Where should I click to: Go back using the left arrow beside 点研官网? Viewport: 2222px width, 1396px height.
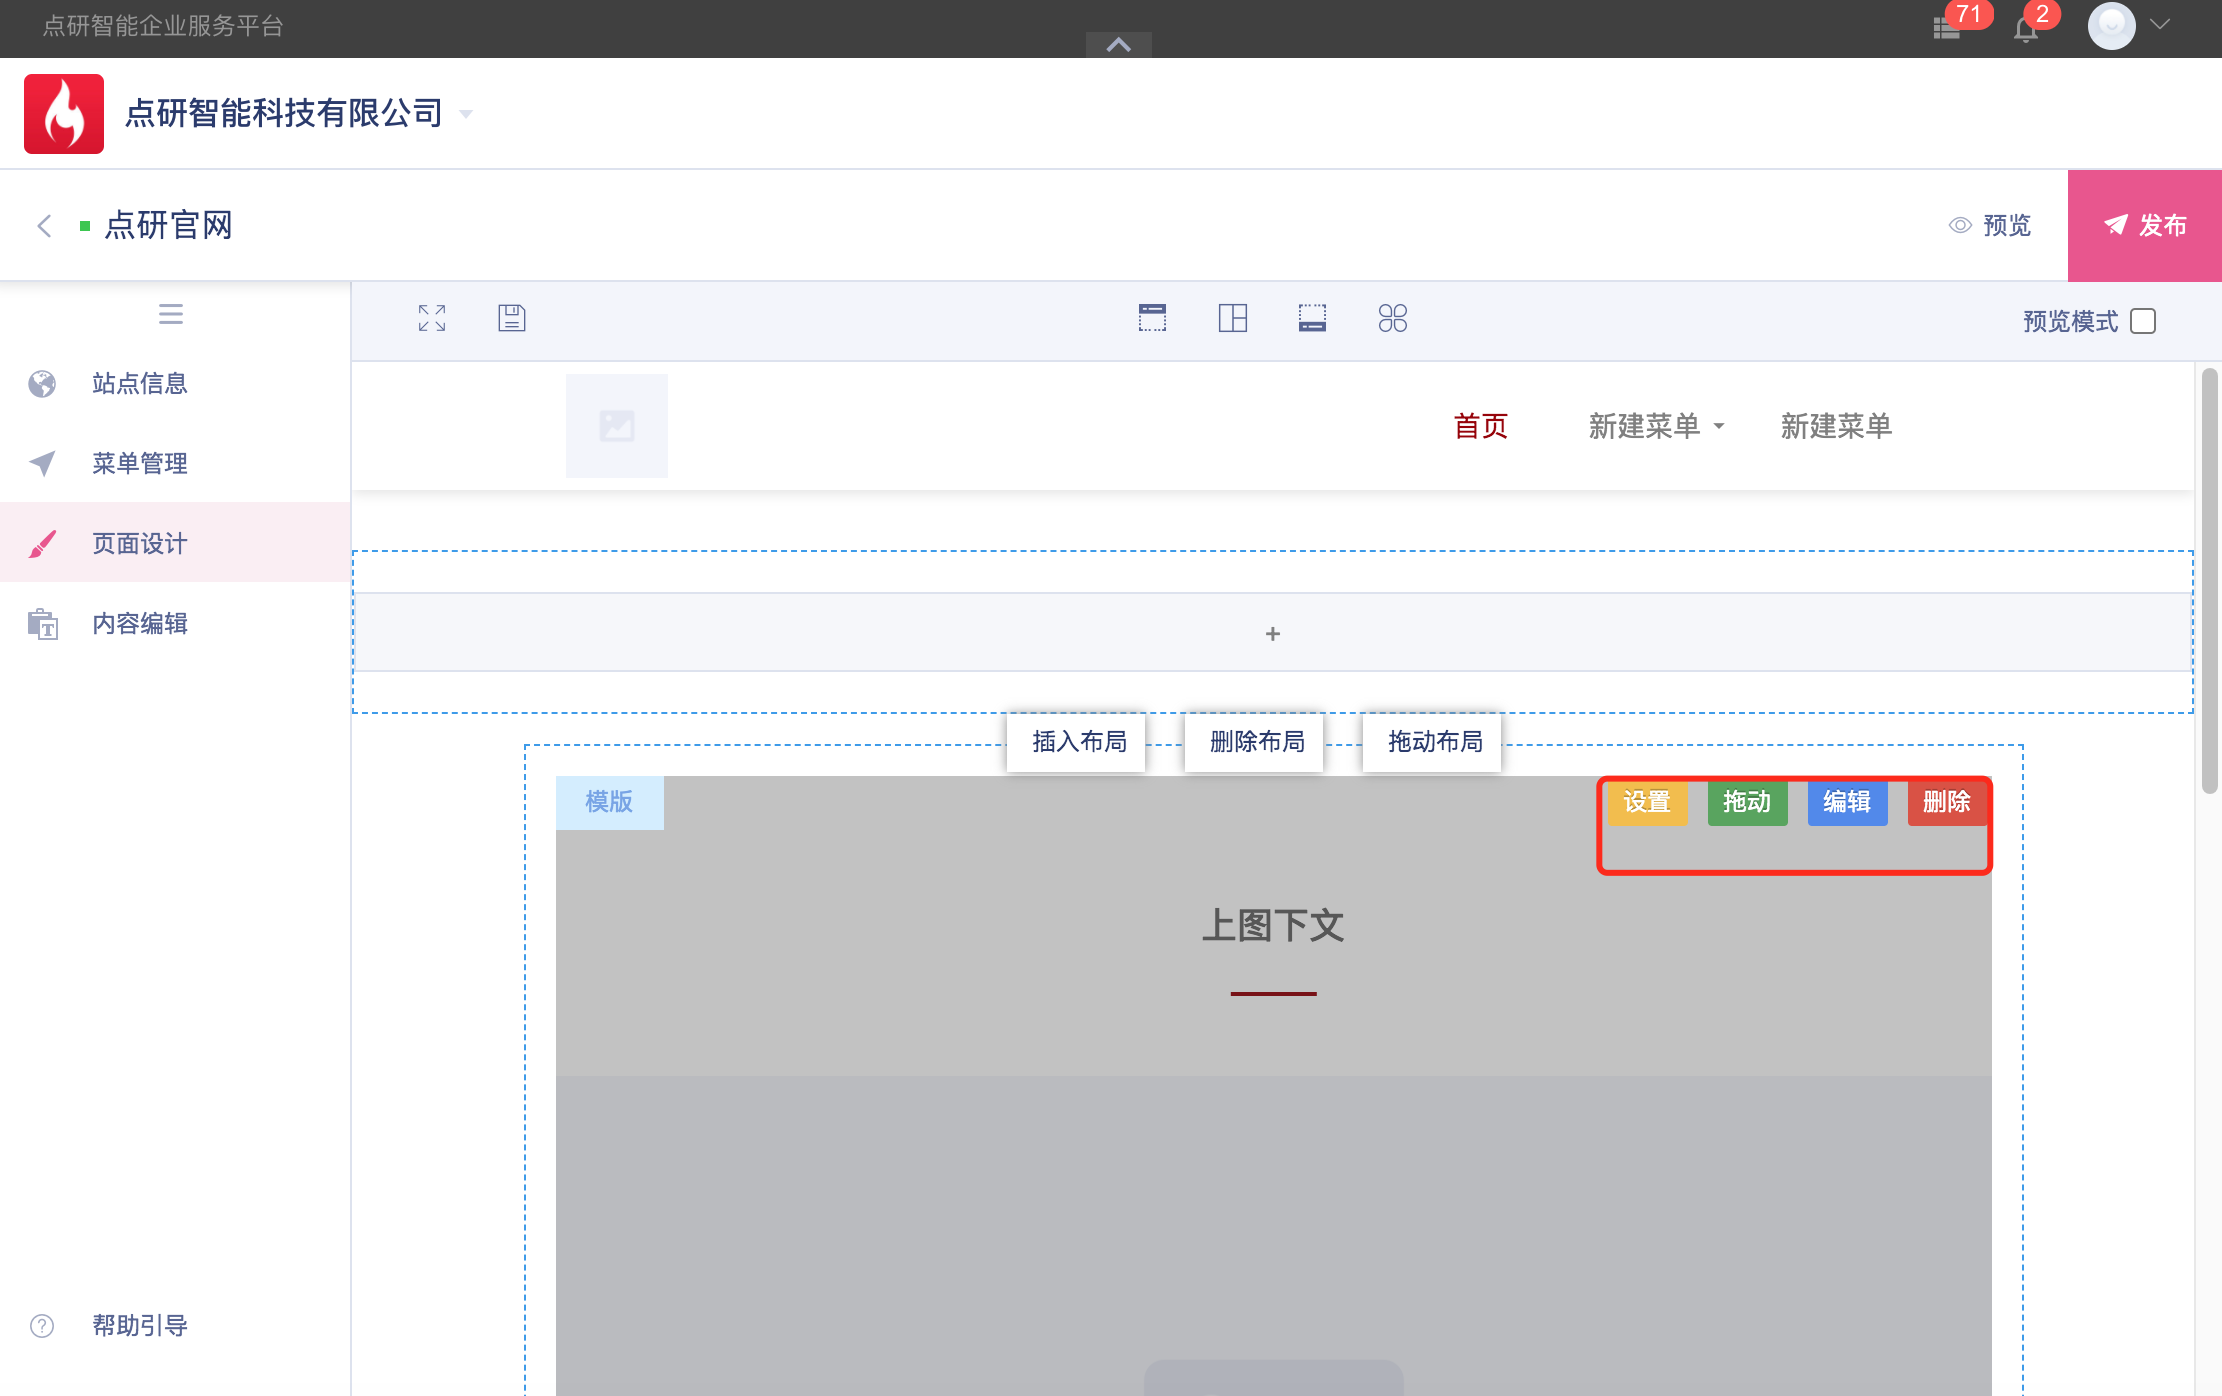pyautogui.click(x=44, y=225)
